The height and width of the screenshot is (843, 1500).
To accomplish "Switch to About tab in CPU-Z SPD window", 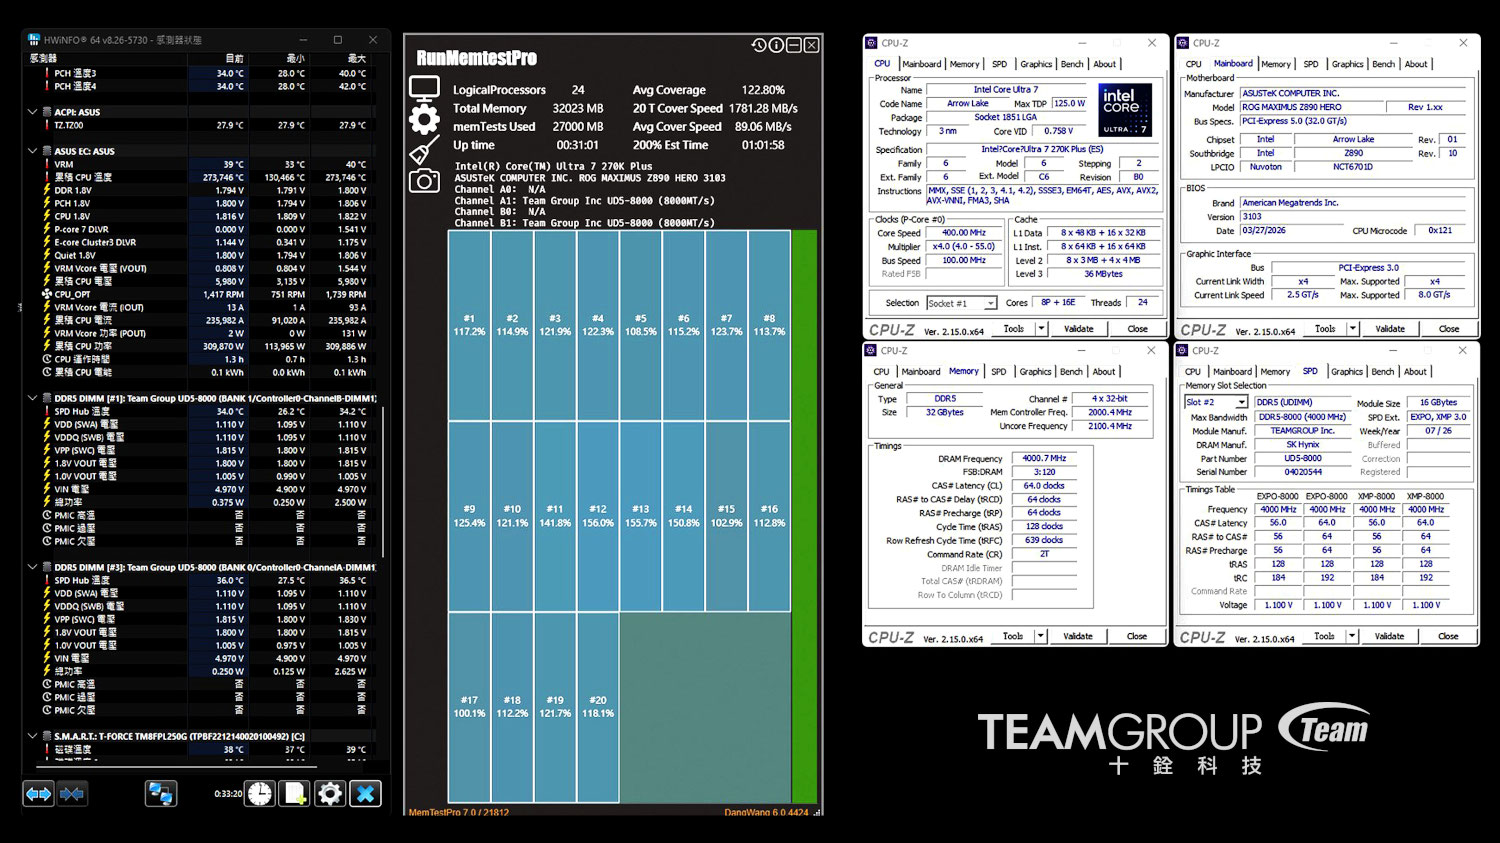I will point(1415,372).
